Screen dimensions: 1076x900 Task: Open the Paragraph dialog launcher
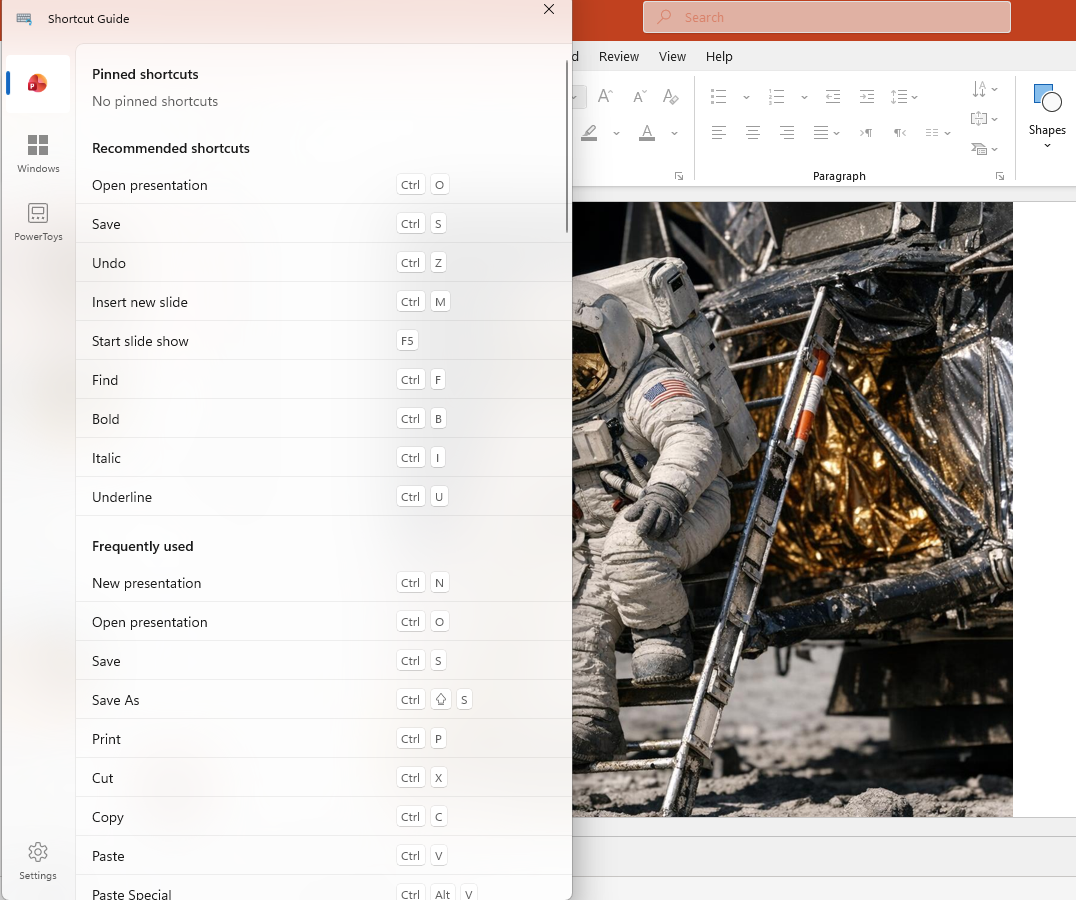(x=1000, y=176)
